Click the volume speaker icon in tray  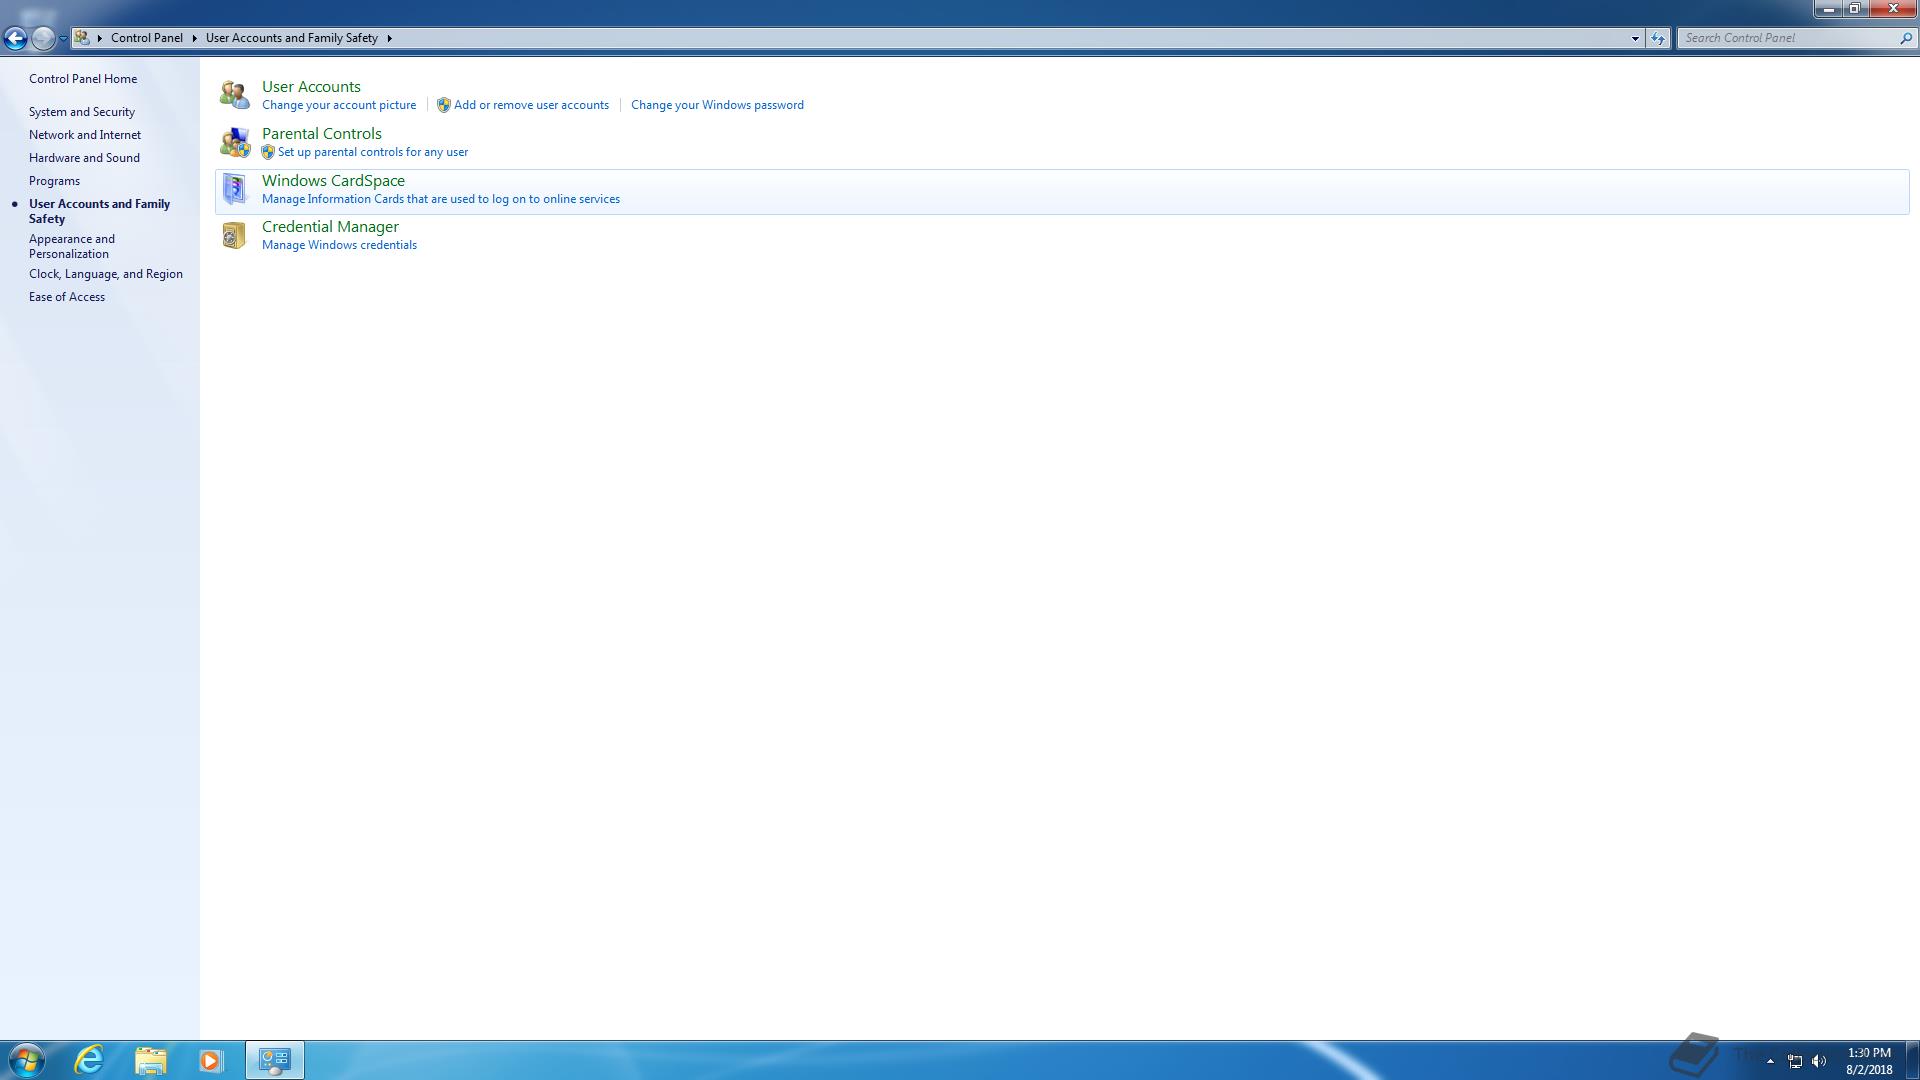1819,1061
